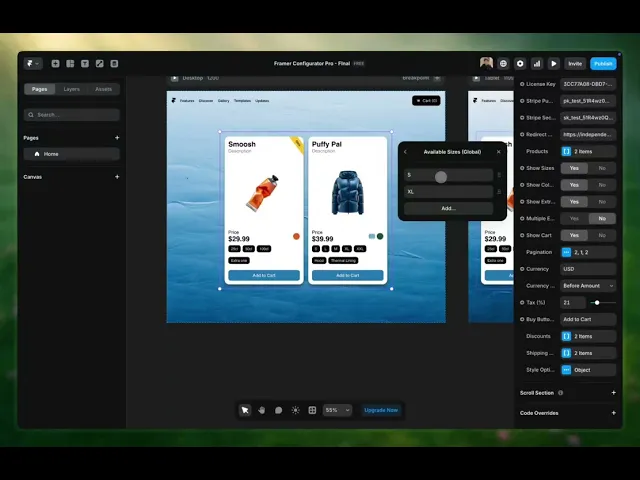Click Add... in the sizes popup
Viewport: 640px width, 480px height.
[x=448, y=209]
